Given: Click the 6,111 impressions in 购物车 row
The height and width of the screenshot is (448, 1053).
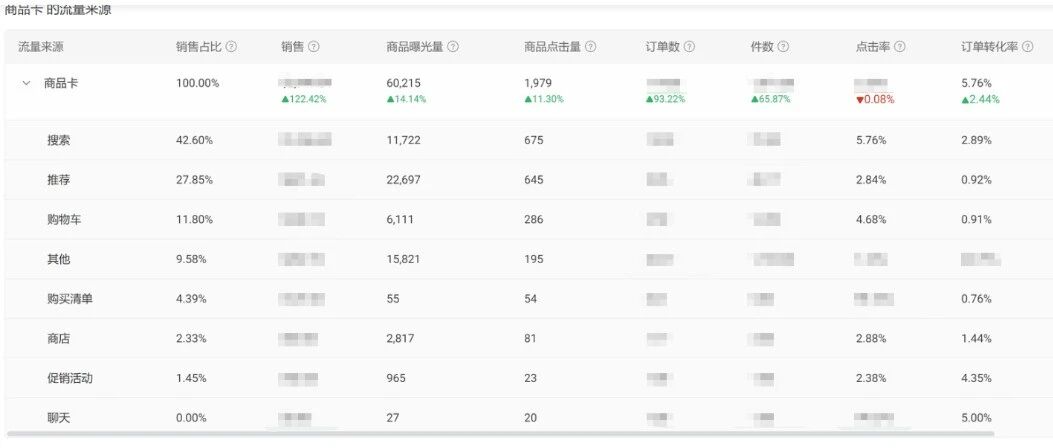Looking at the screenshot, I should 400,220.
